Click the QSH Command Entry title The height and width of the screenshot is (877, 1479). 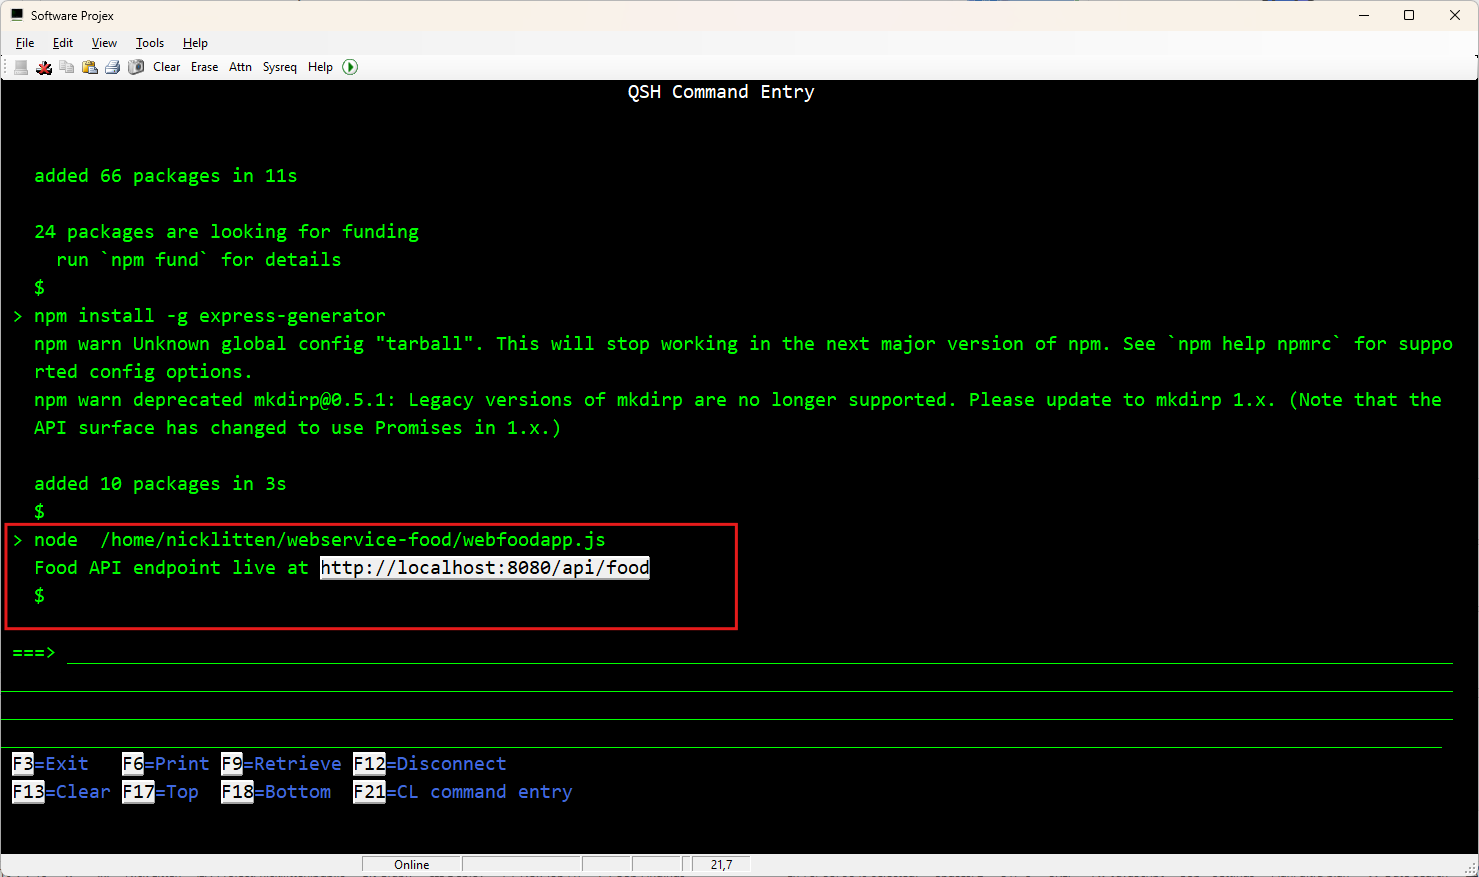[721, 92]
